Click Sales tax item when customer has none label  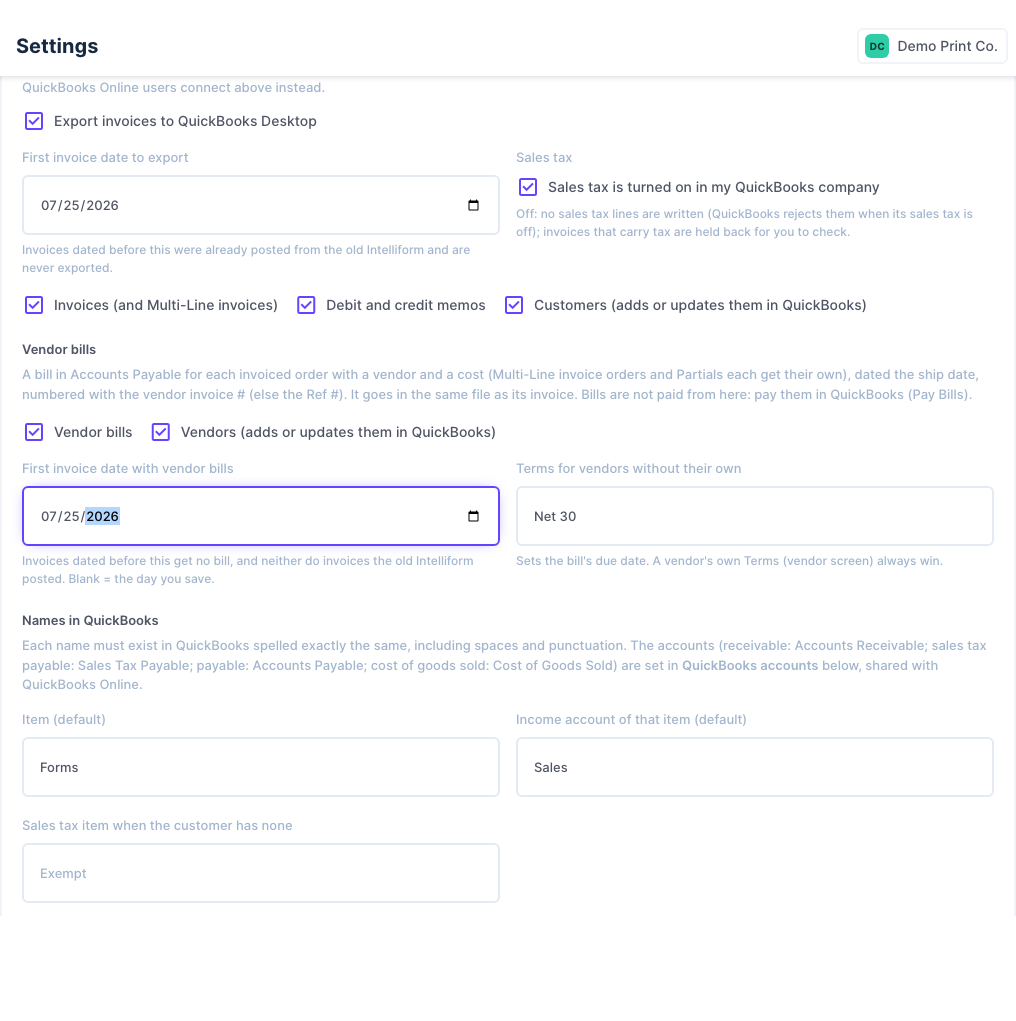[x=157, y=826]
